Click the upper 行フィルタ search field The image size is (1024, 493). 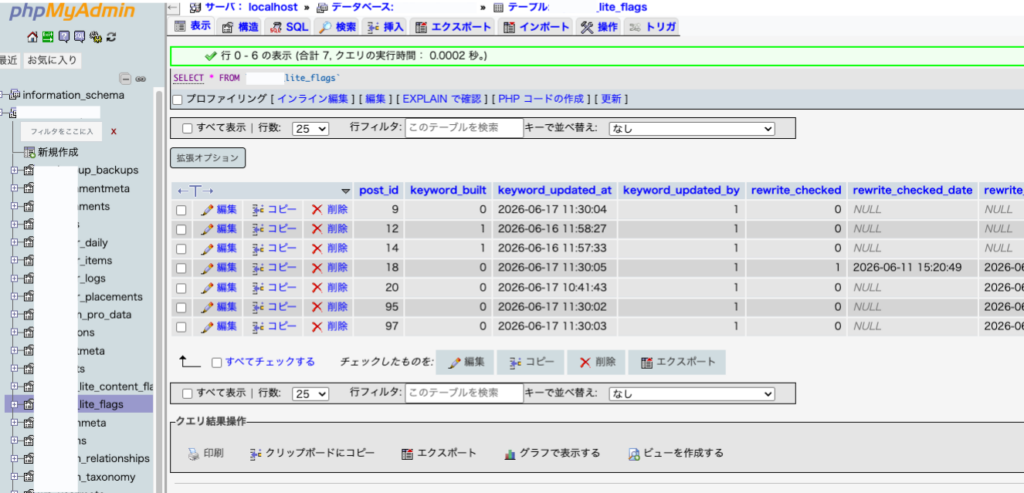[464, 128]
